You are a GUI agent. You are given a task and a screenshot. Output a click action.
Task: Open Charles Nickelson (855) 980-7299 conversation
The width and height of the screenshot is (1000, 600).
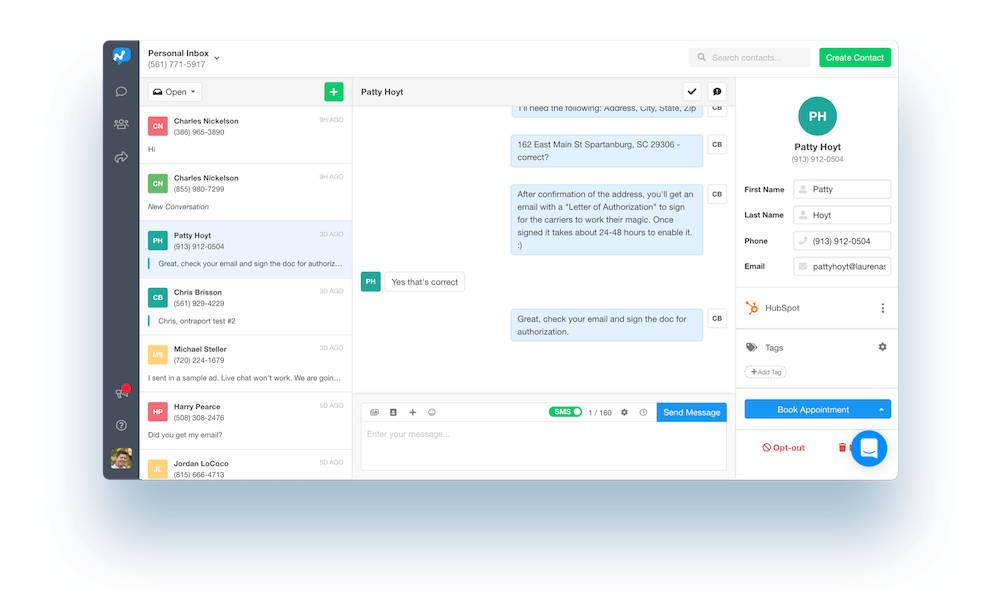click(246, 192)
